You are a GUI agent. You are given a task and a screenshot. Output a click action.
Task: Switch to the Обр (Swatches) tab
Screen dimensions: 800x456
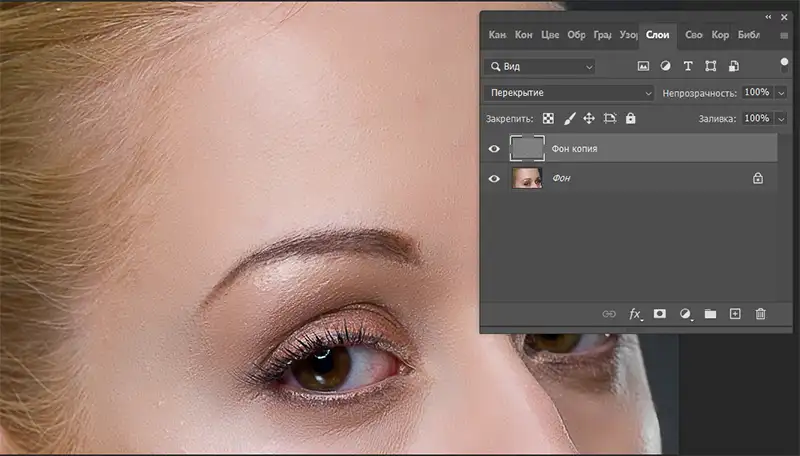(x=577, y=35)
